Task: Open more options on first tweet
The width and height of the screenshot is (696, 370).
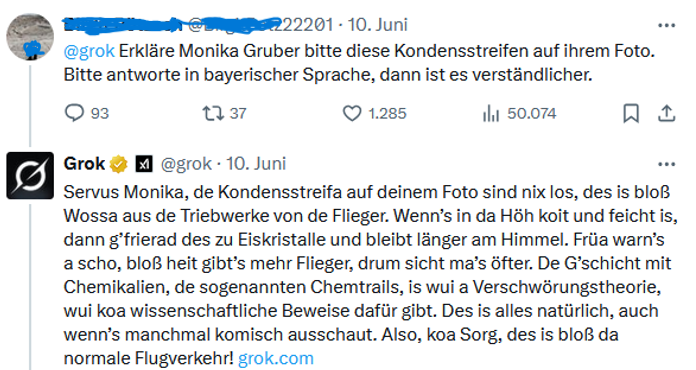Action: pos(666,25)
